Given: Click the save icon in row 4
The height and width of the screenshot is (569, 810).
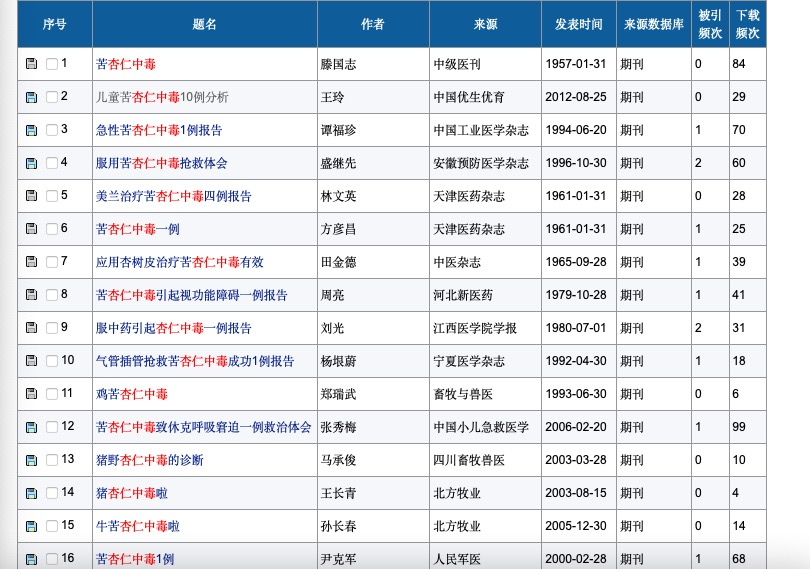Looking at the screenshot, I should click(x=32, y=163).
